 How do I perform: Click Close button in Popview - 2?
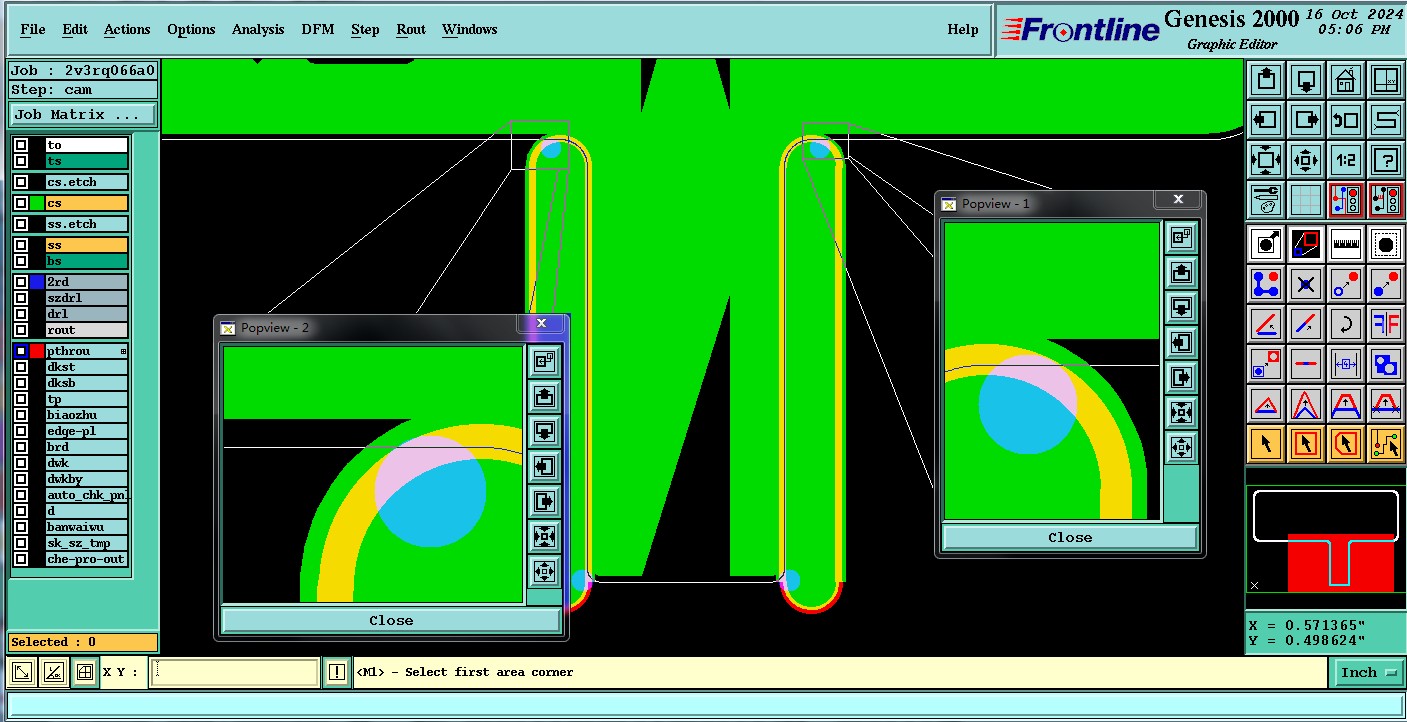(x=391, y=620)
